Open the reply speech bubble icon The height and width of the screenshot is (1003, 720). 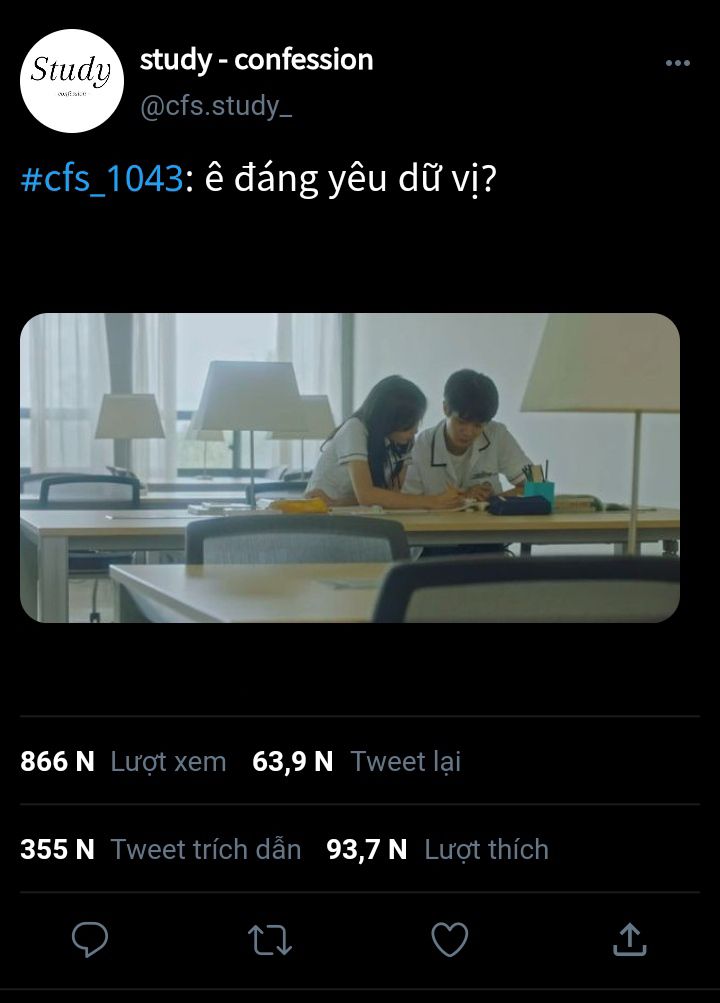click(x=90, y=939)
